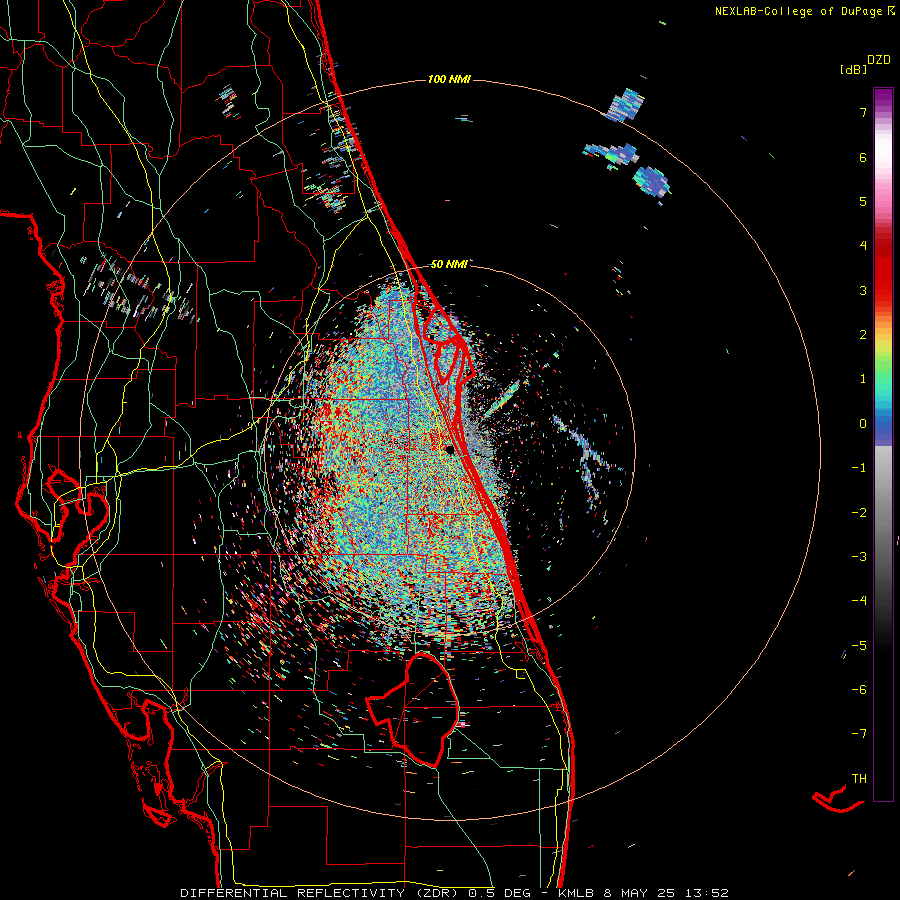
Task: Click the [dB] units label
Action: (853, 70)
